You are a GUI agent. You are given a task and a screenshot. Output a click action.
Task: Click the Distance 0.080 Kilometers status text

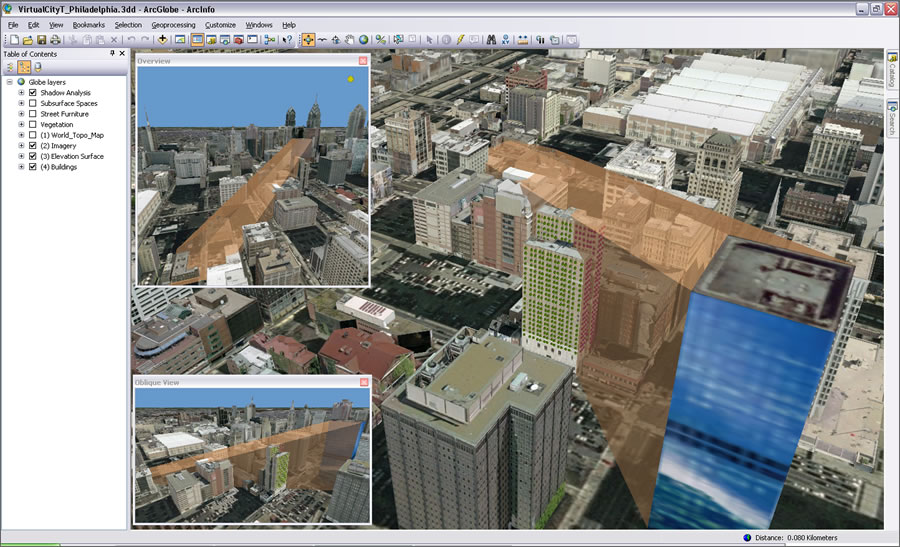pyautogui.click(x=796, y=538)
